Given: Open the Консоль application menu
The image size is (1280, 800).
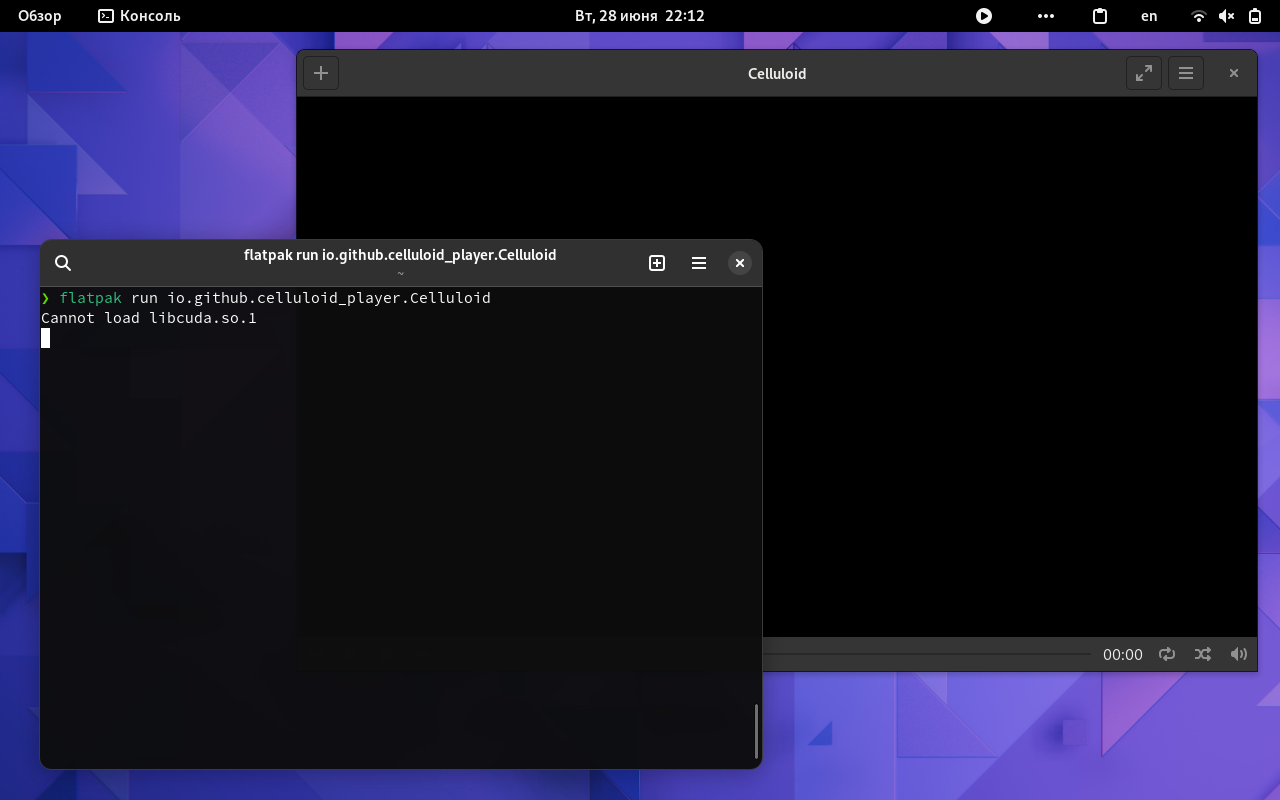Looking at the screenshot, I should [137, 15].
